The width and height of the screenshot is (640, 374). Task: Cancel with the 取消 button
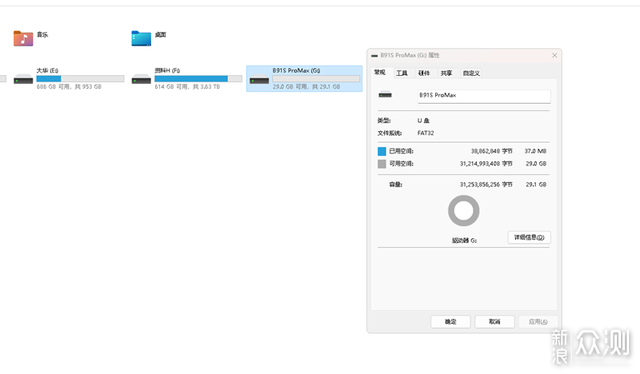(495, 322)
